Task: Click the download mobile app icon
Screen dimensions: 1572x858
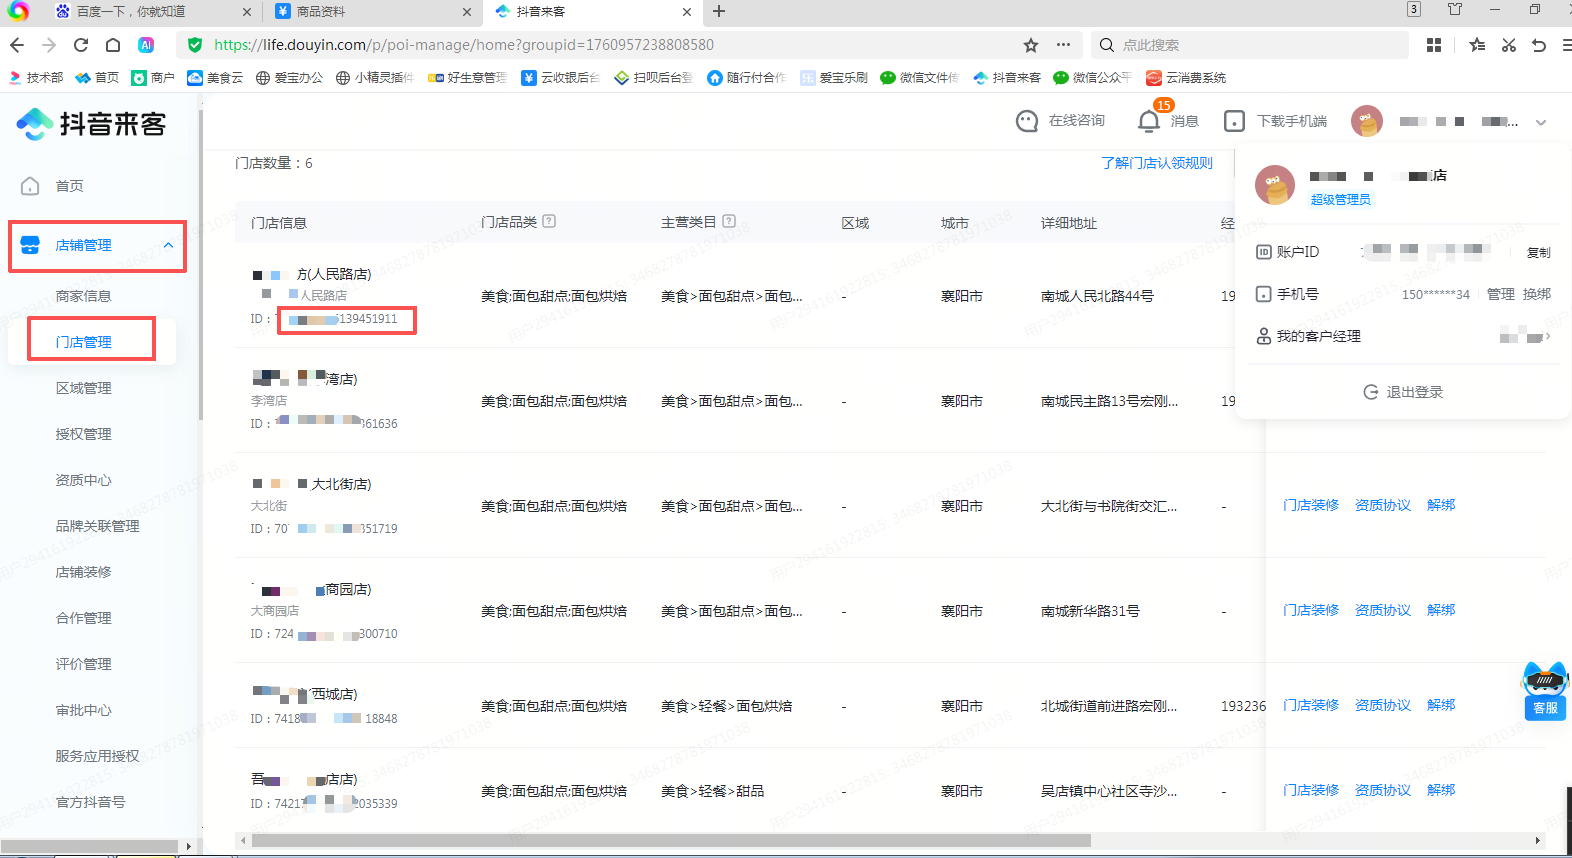Action: pos(1235,121)
